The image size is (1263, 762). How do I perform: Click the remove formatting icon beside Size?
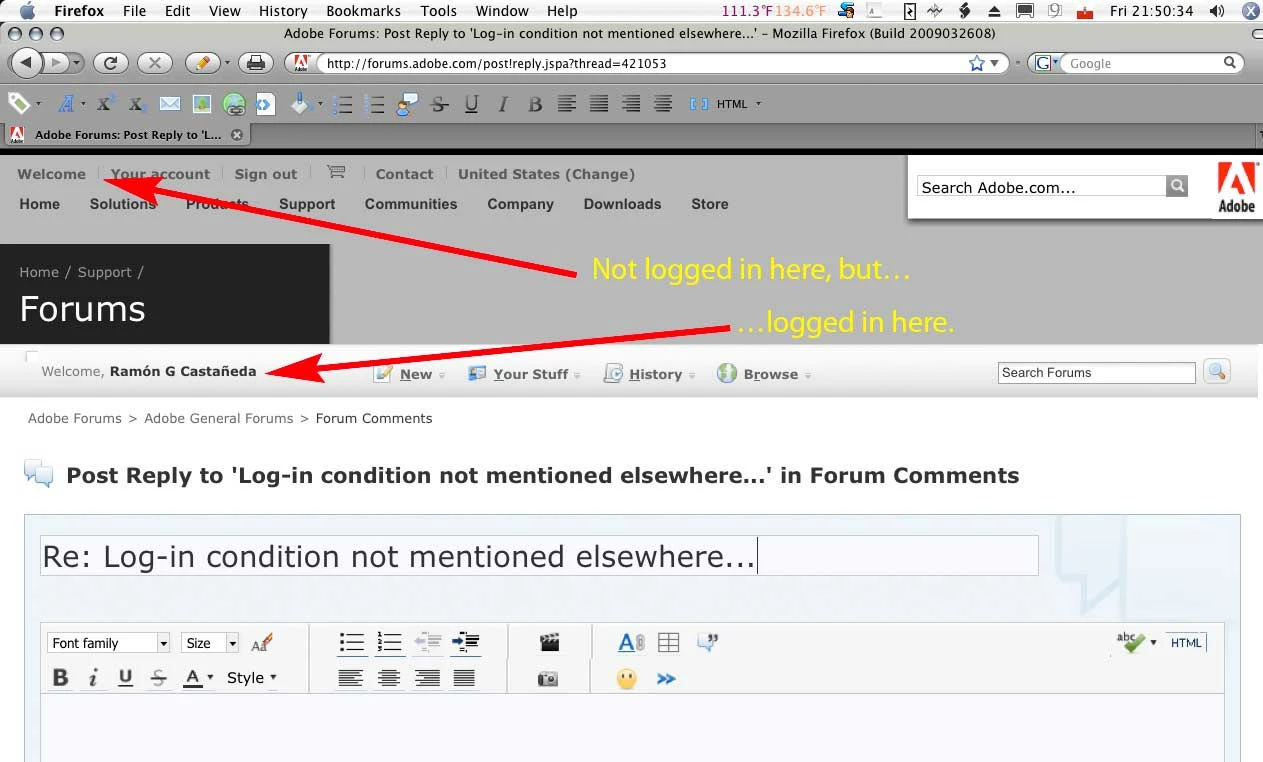click(x=262, y=643)
